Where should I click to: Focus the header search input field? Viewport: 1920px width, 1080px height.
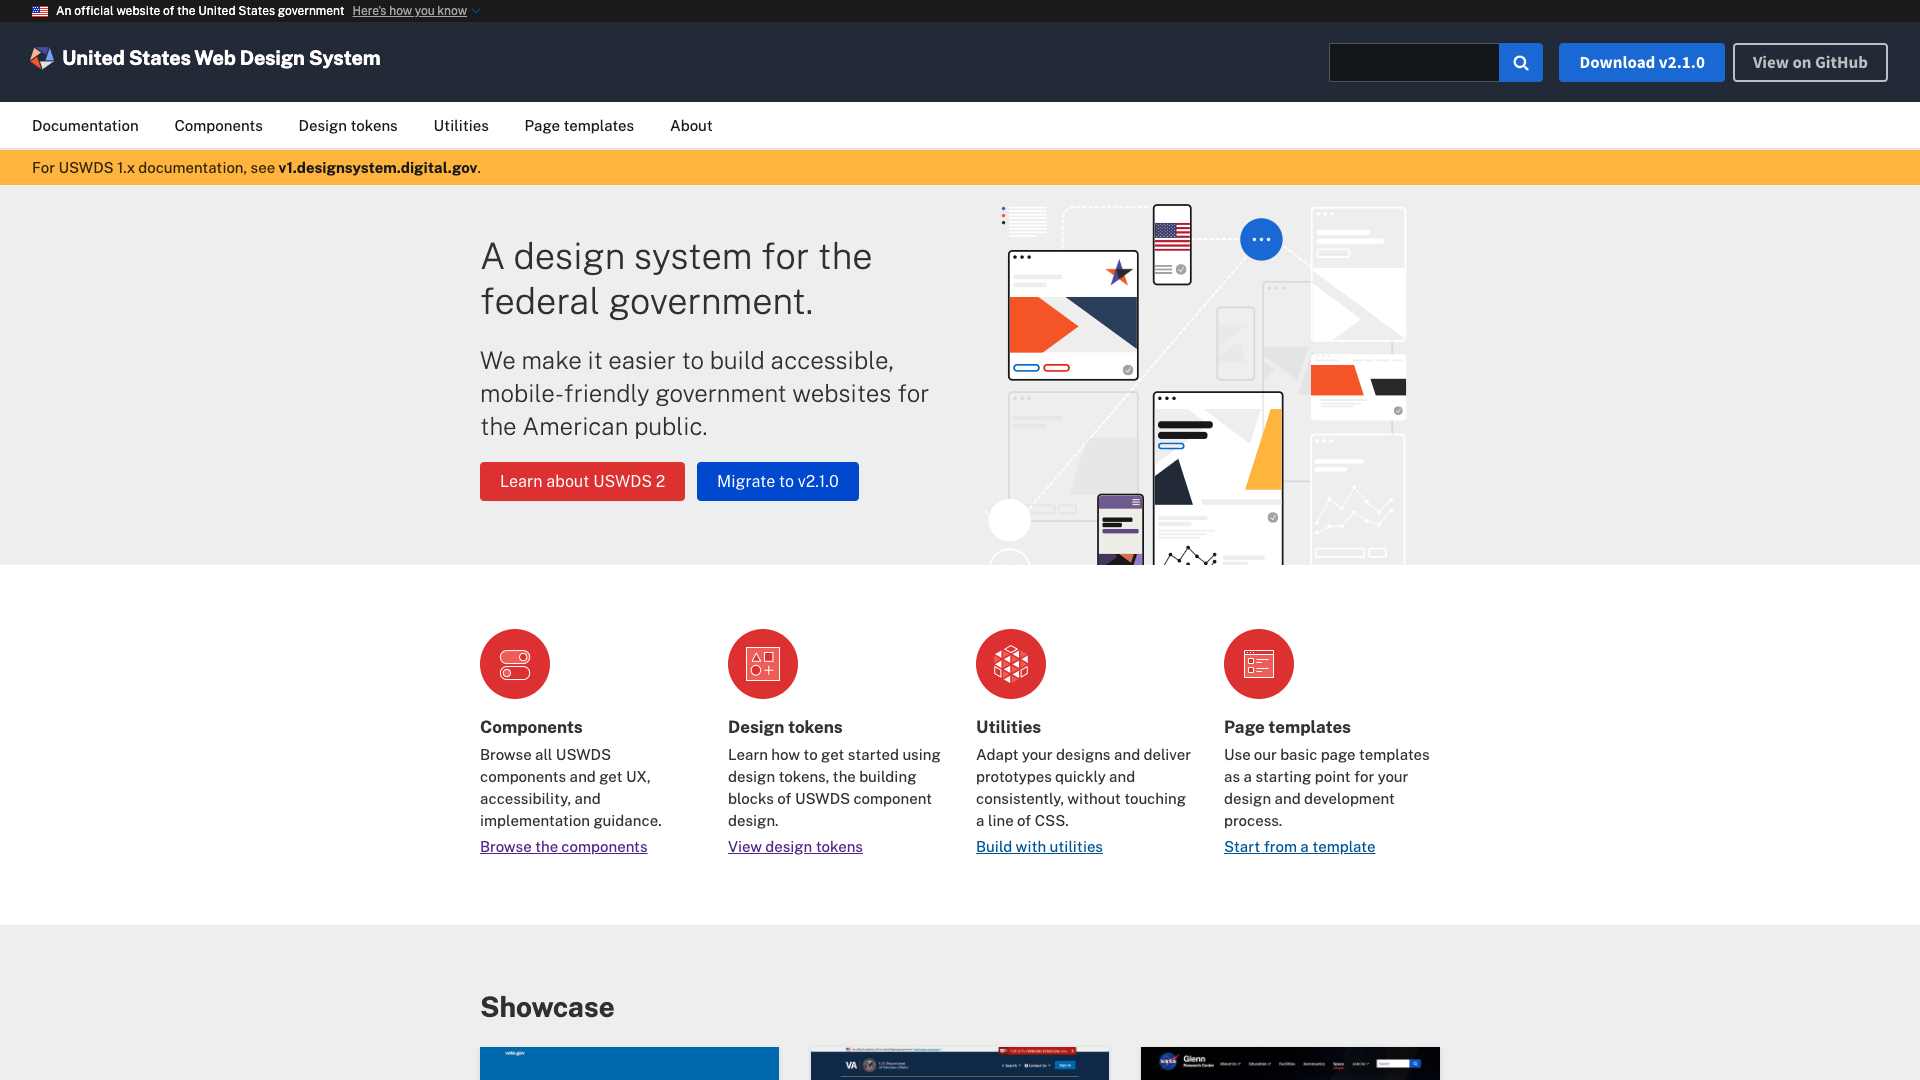(x=1413, y=62)
